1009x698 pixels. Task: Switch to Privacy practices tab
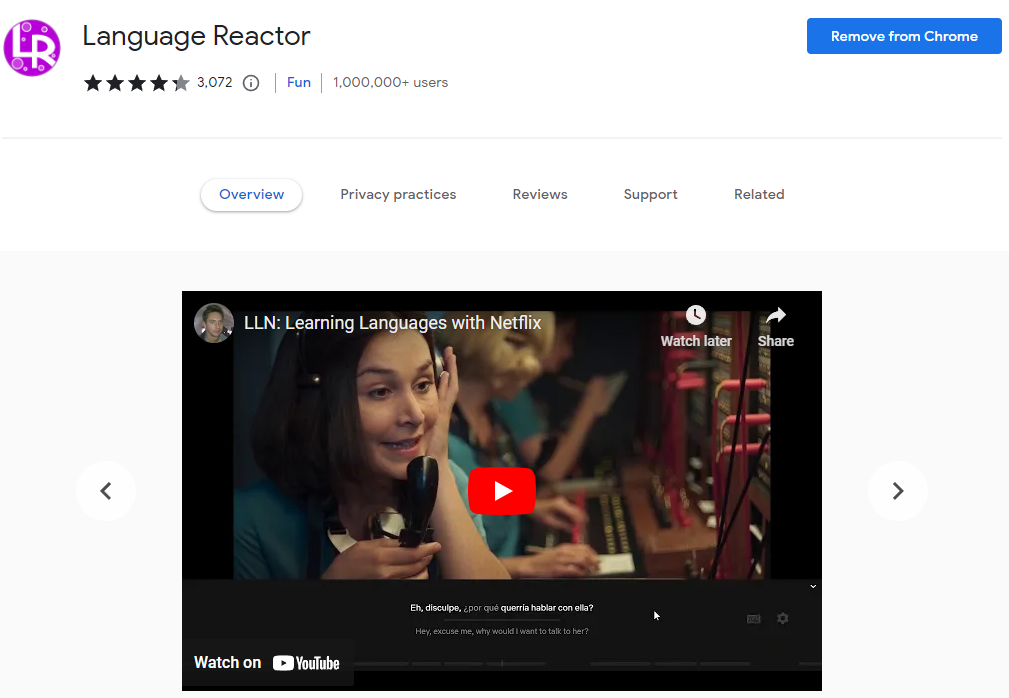tap(398, 194)
